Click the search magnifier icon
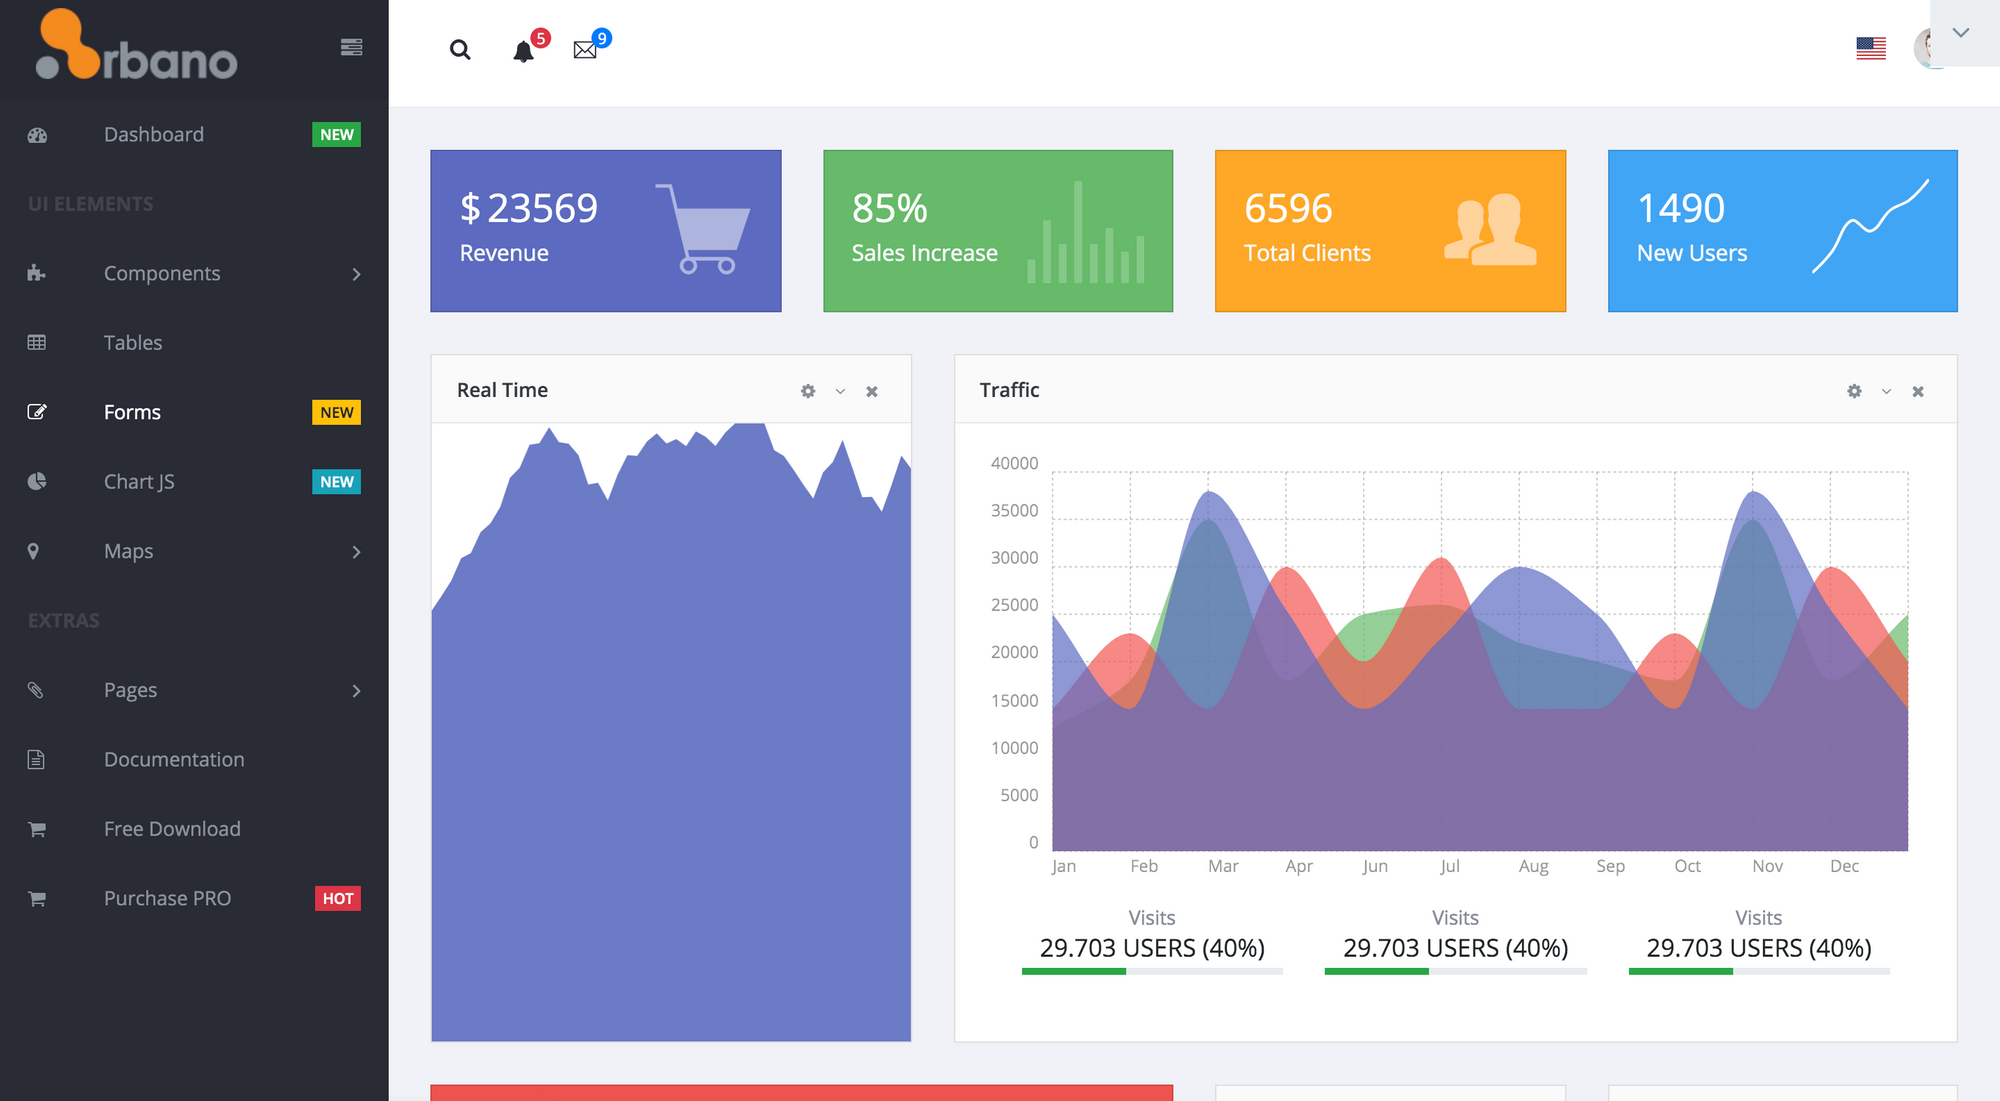The width and height of the screenshot is (2000, 1101). click(461, 50)
